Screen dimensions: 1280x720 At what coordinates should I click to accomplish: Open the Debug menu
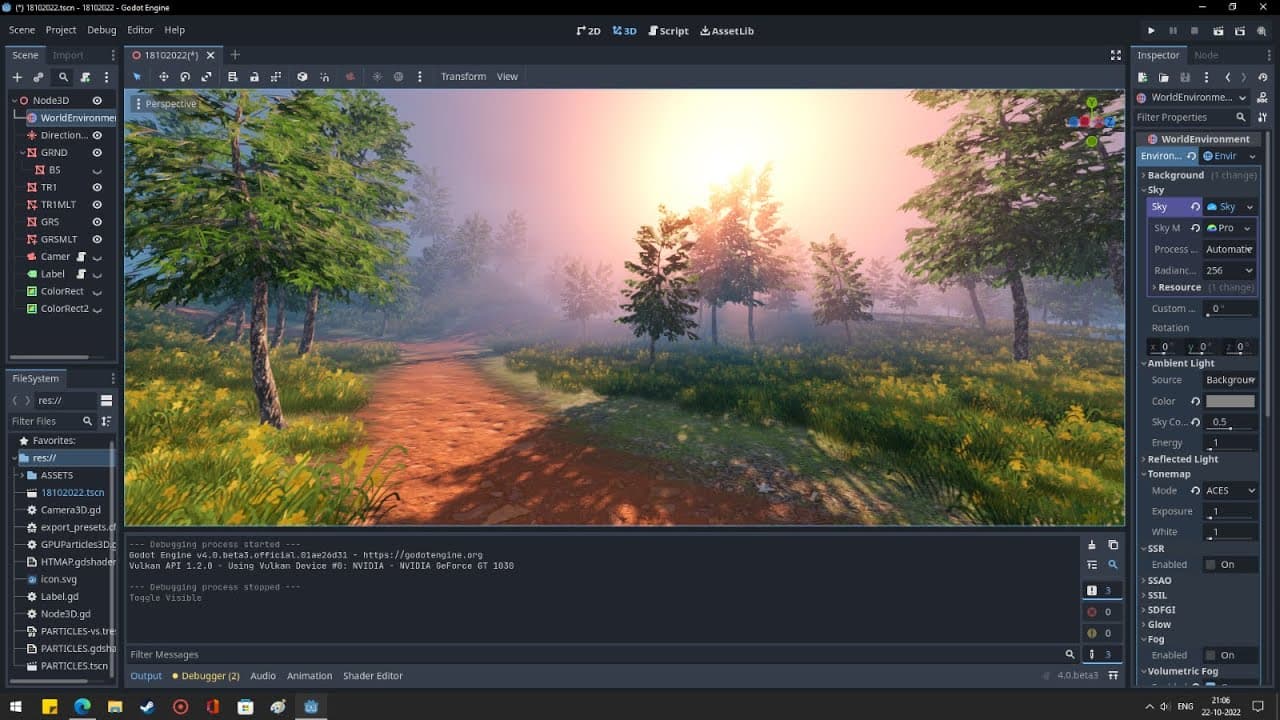coord(101,30)
